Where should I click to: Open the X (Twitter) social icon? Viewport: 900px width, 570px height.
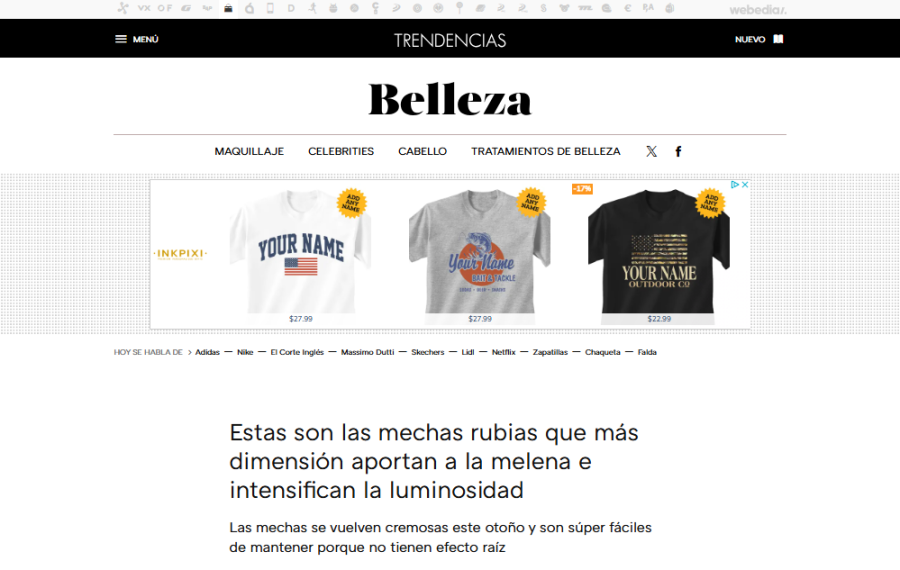[x=651, y=152]
